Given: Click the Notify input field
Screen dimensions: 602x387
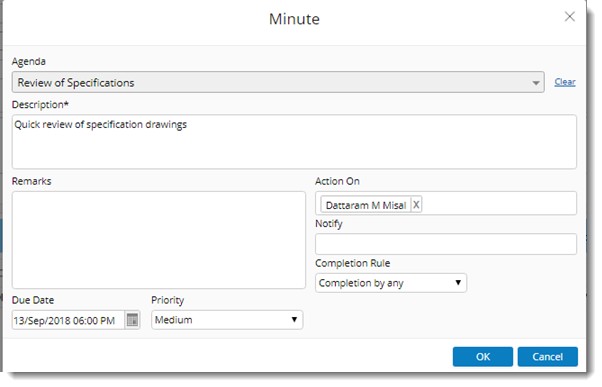Looking at the screenshot, I should [x=446, y=244].
